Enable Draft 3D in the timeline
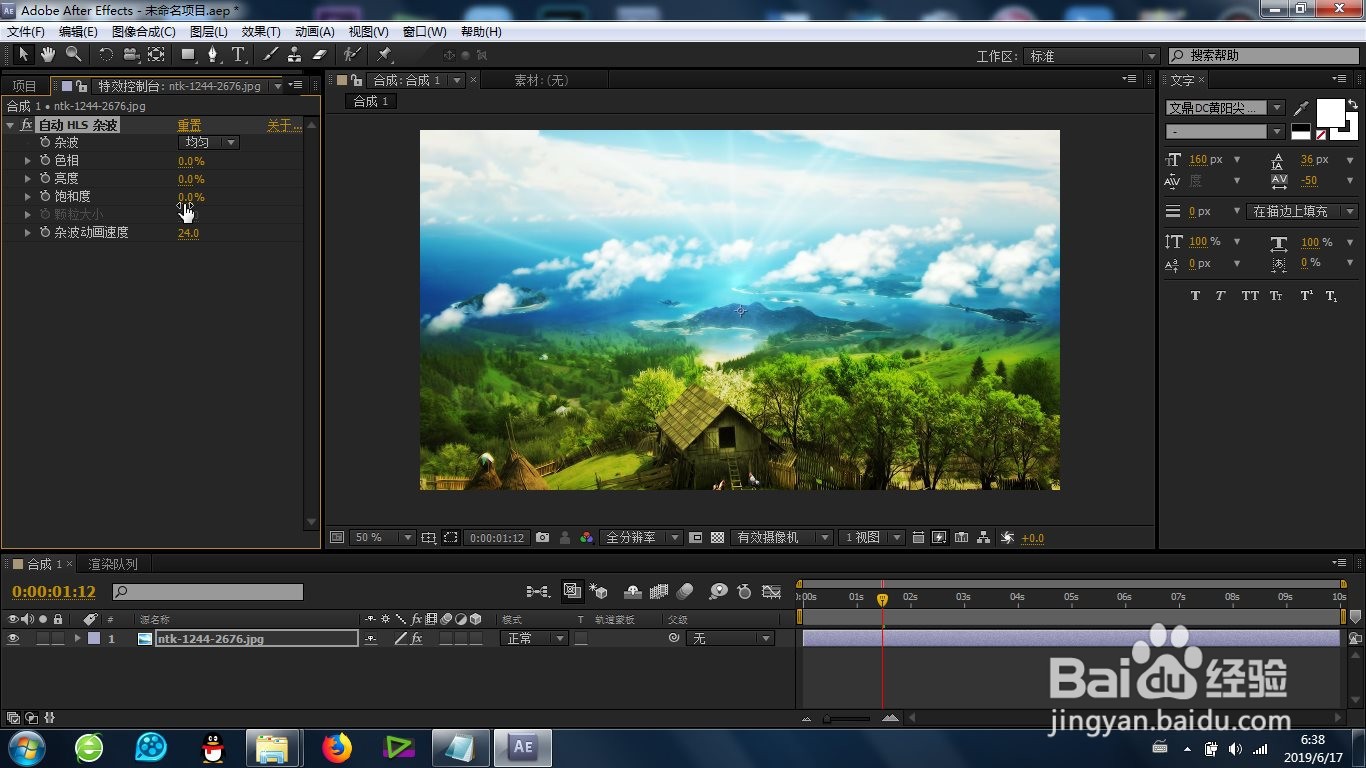 pyautogui.click(x=599, y=592)
